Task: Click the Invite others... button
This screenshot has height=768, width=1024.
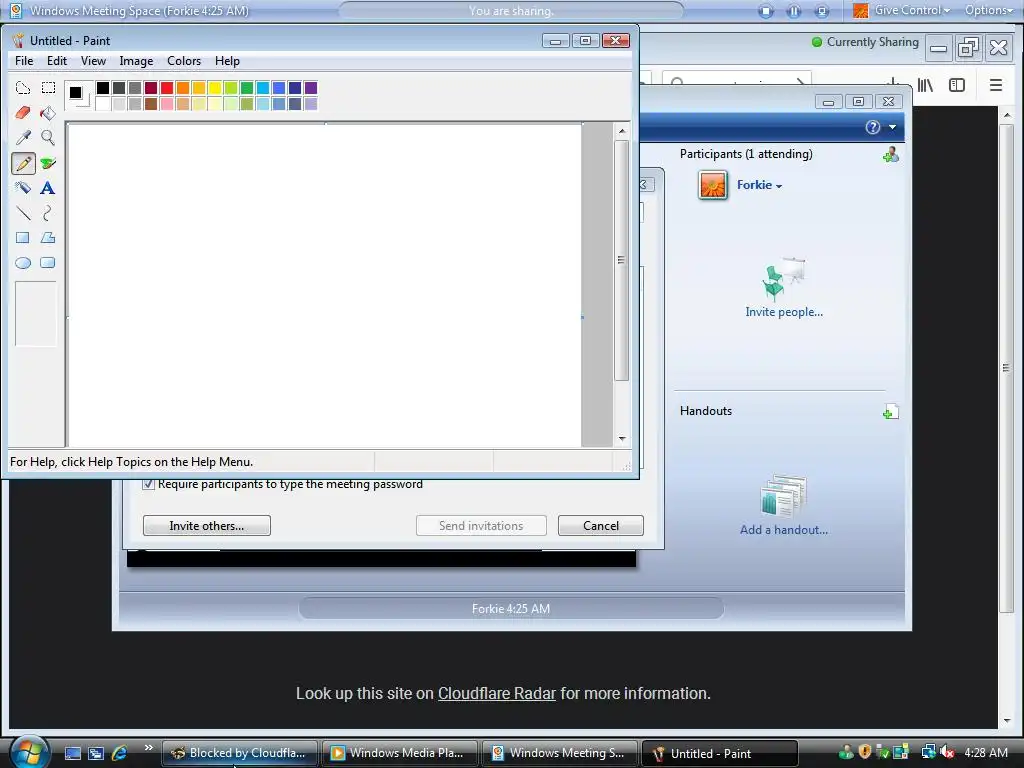Action: (x=206, y=526)
